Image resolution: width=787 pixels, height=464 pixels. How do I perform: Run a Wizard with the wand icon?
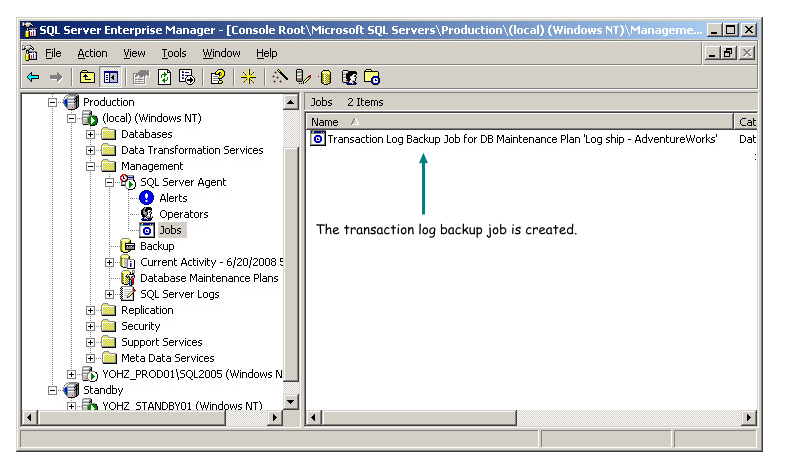[280, 77]
